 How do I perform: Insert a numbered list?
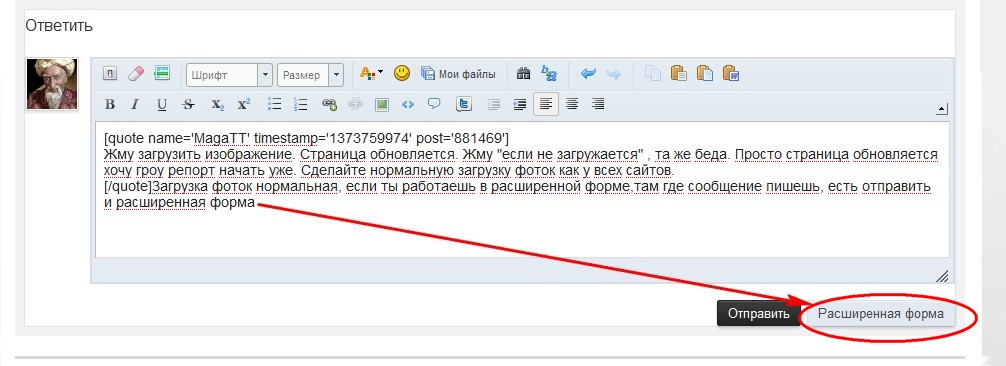(x=300, y=104)
